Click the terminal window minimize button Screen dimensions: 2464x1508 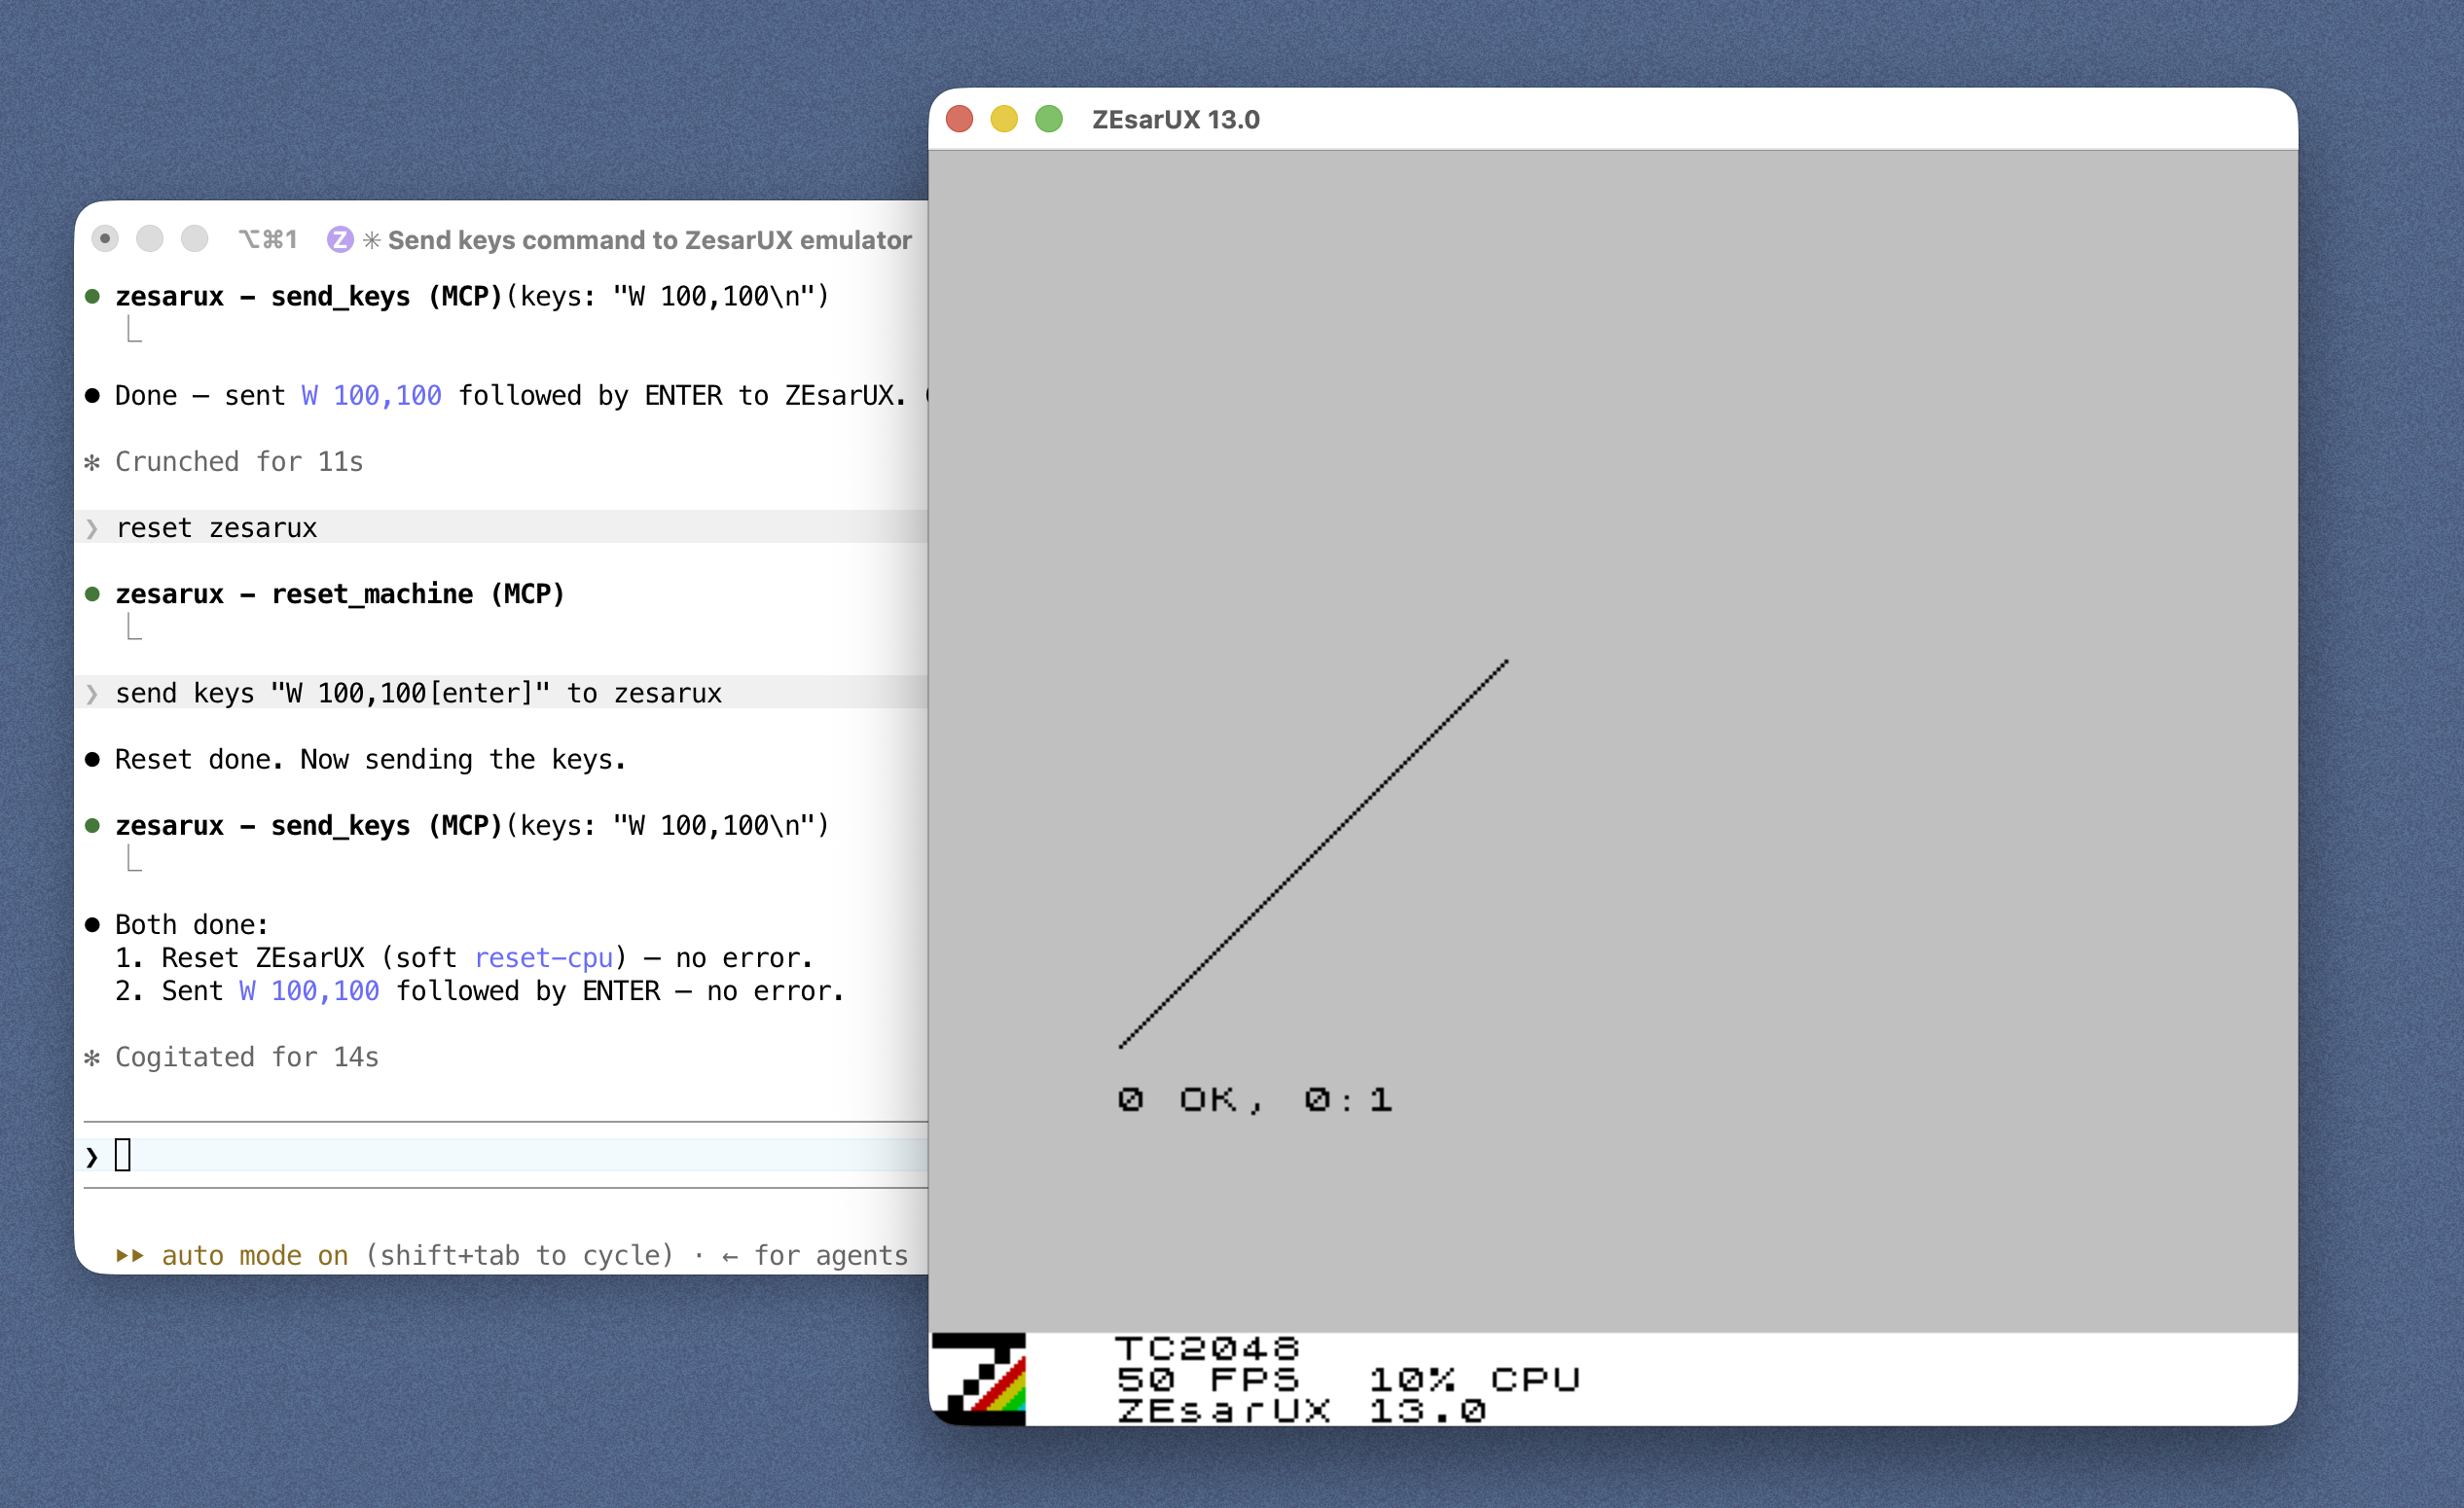(150, 239)
